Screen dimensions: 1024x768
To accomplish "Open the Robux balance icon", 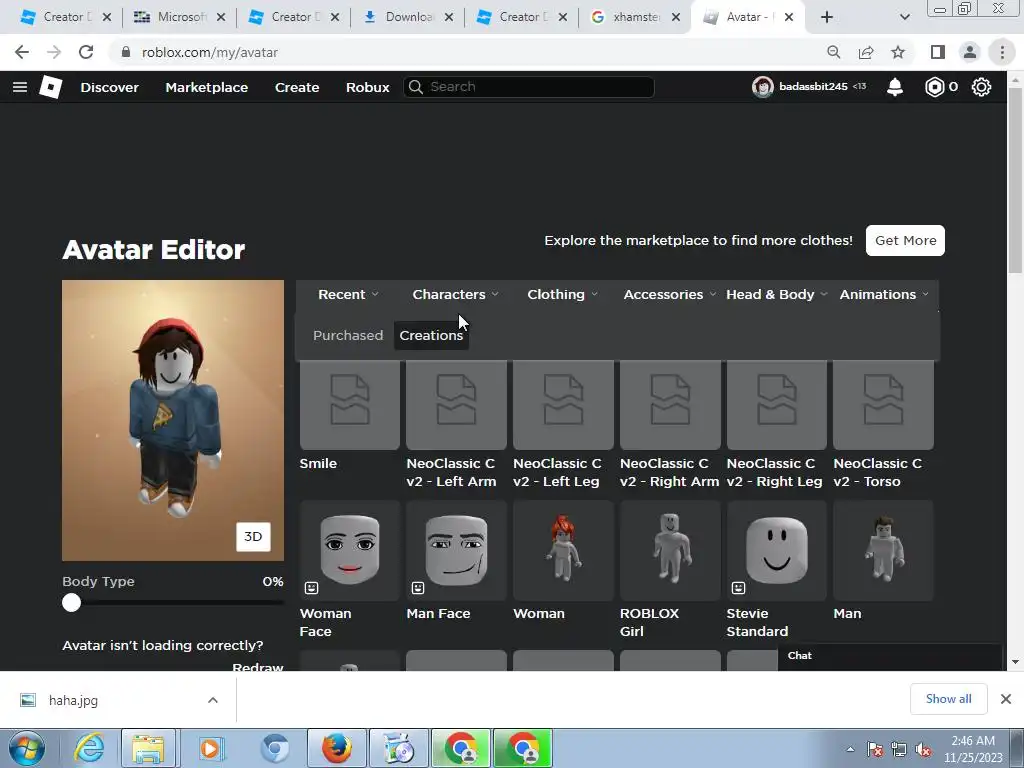I will point(935,87).
